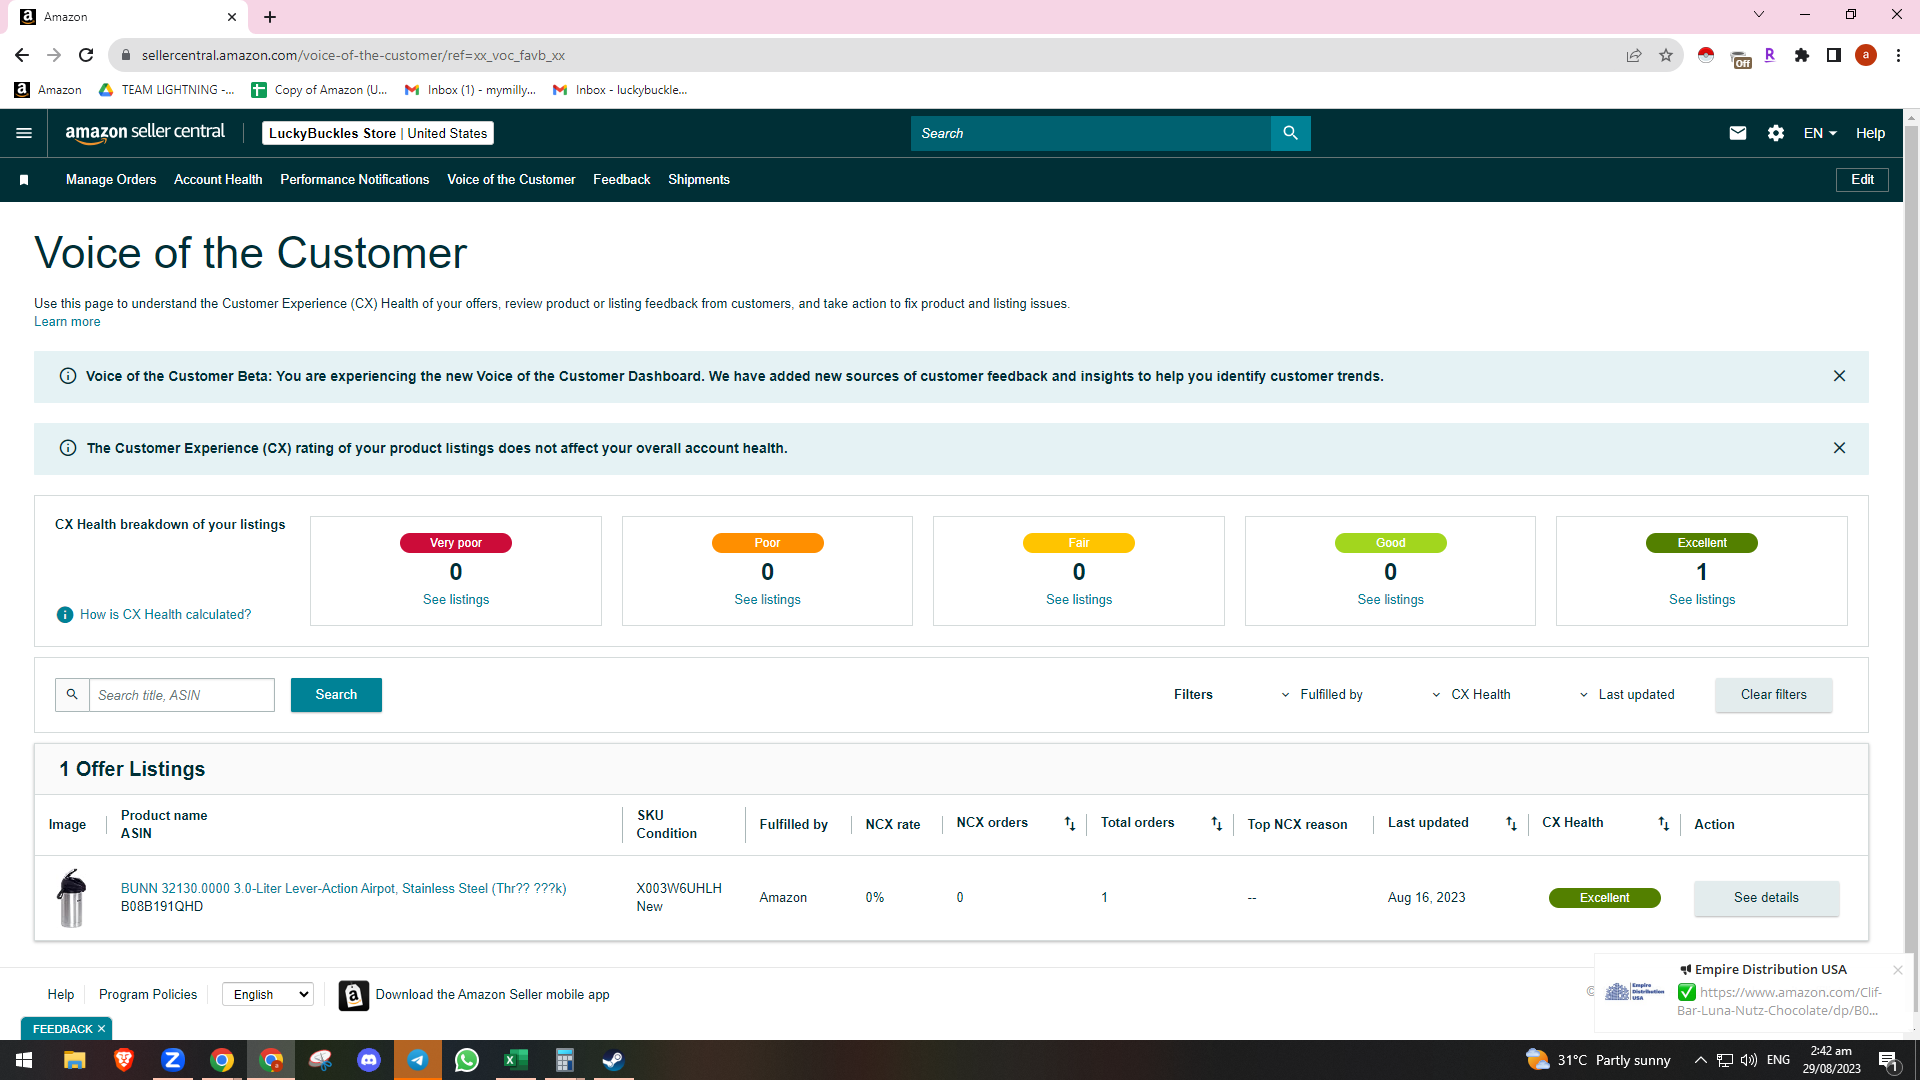The height and width of the screenshot is (1080, 1920).
Task: Open the settings gear icon
Action: 1776,133
